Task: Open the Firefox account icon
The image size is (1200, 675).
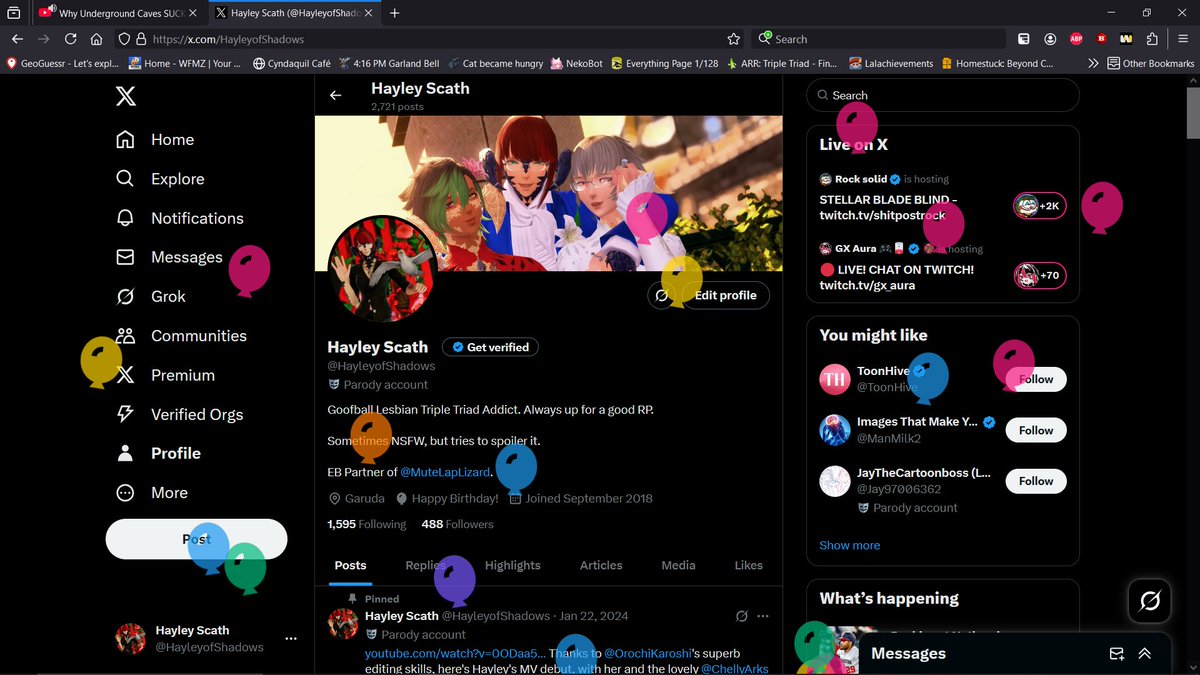Action: [x=1050, y=39]
